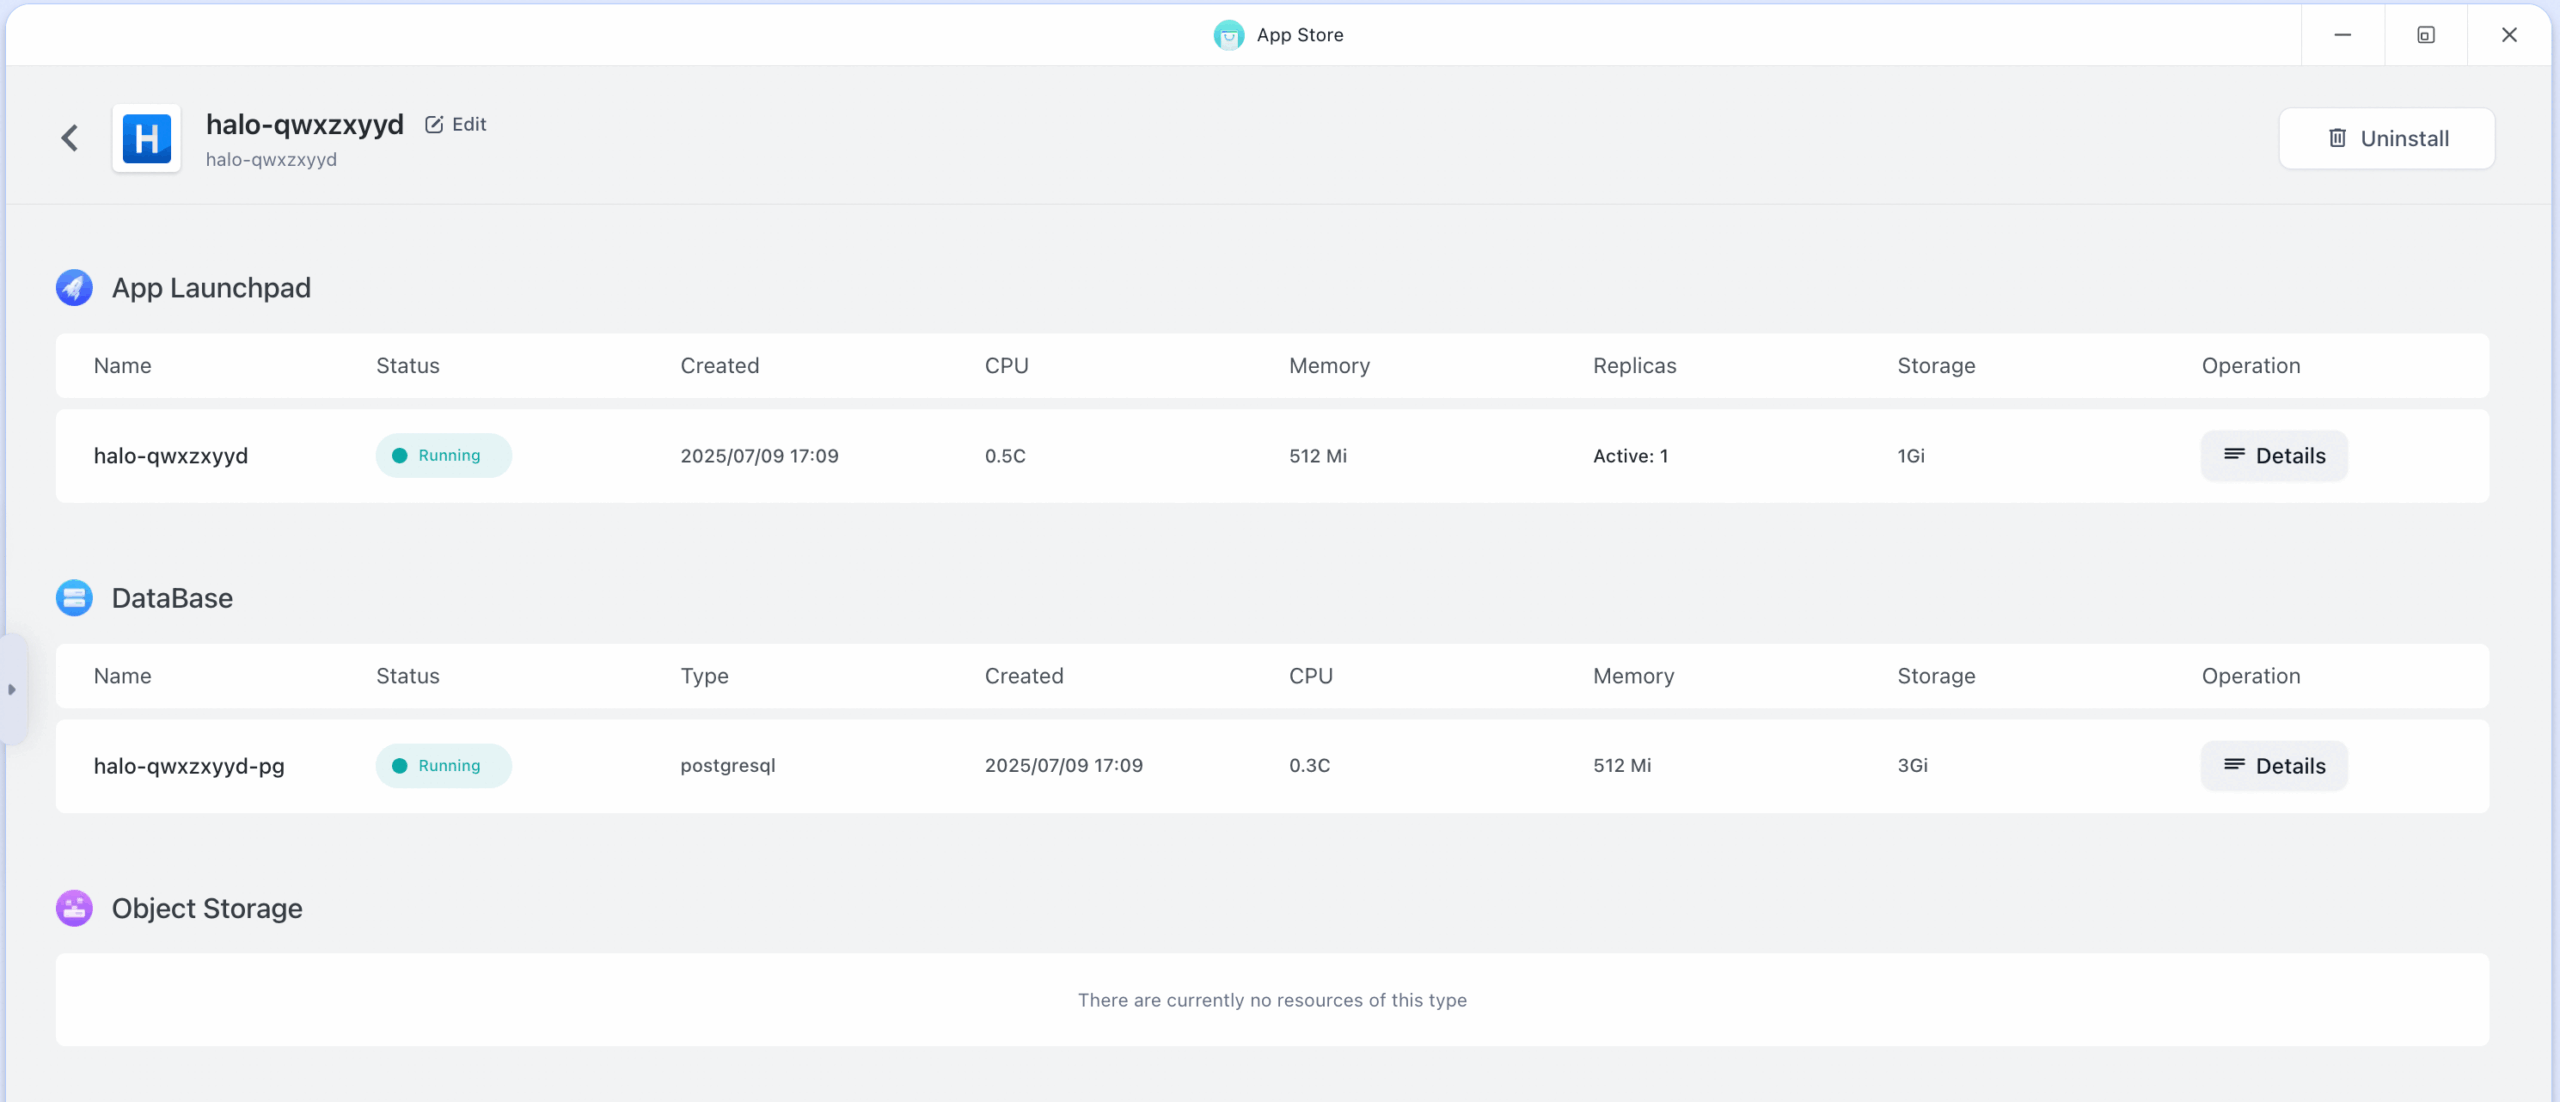The width and height of the screenshot is (2560, 1102).
Task: Click the App Launchpad rocket icon
Action: (x=74, y=288)
